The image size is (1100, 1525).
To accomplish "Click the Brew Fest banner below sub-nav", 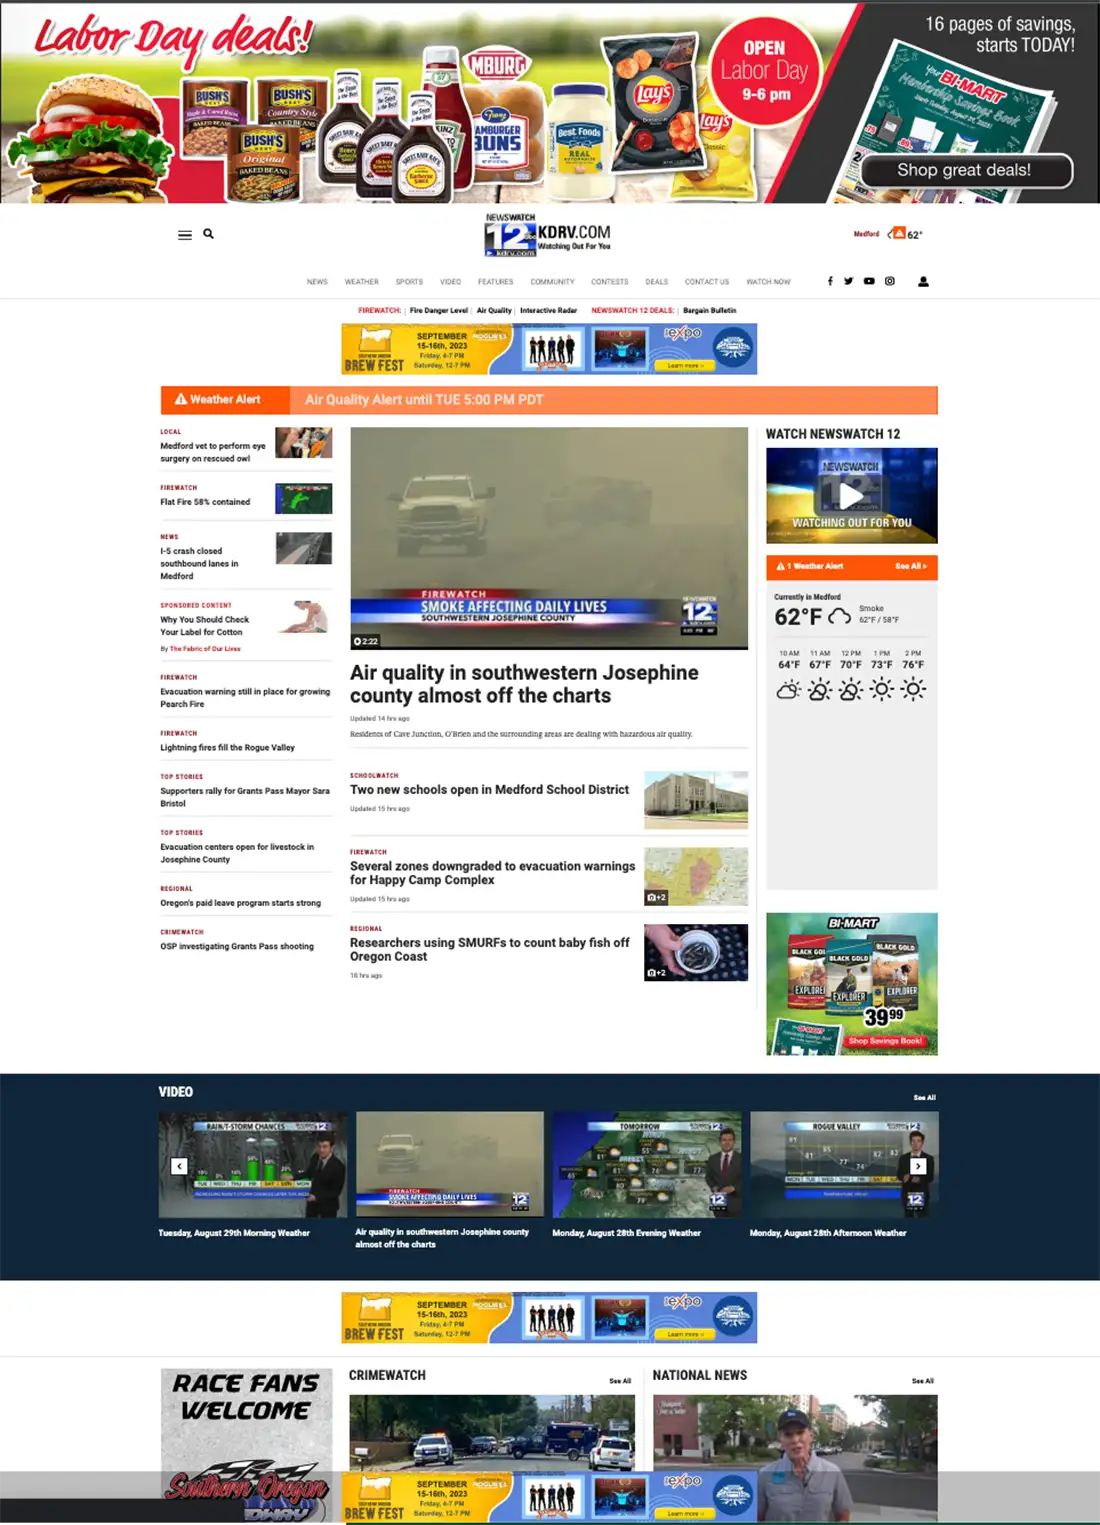I will (549, 349).
